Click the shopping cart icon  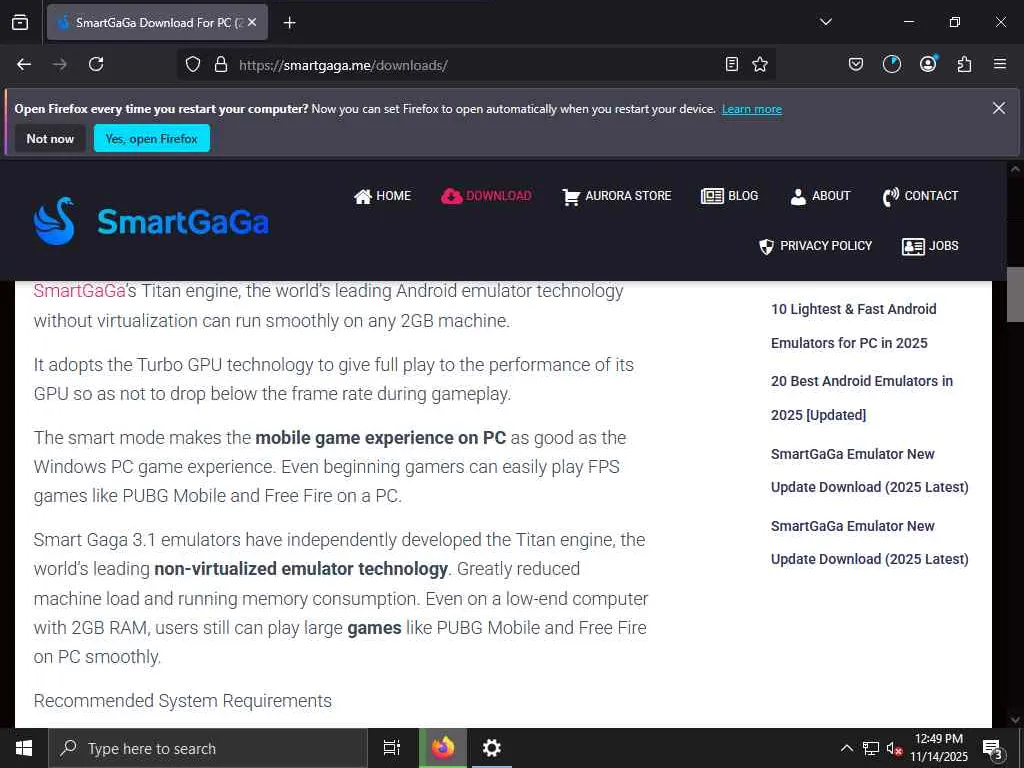point(571,197)
